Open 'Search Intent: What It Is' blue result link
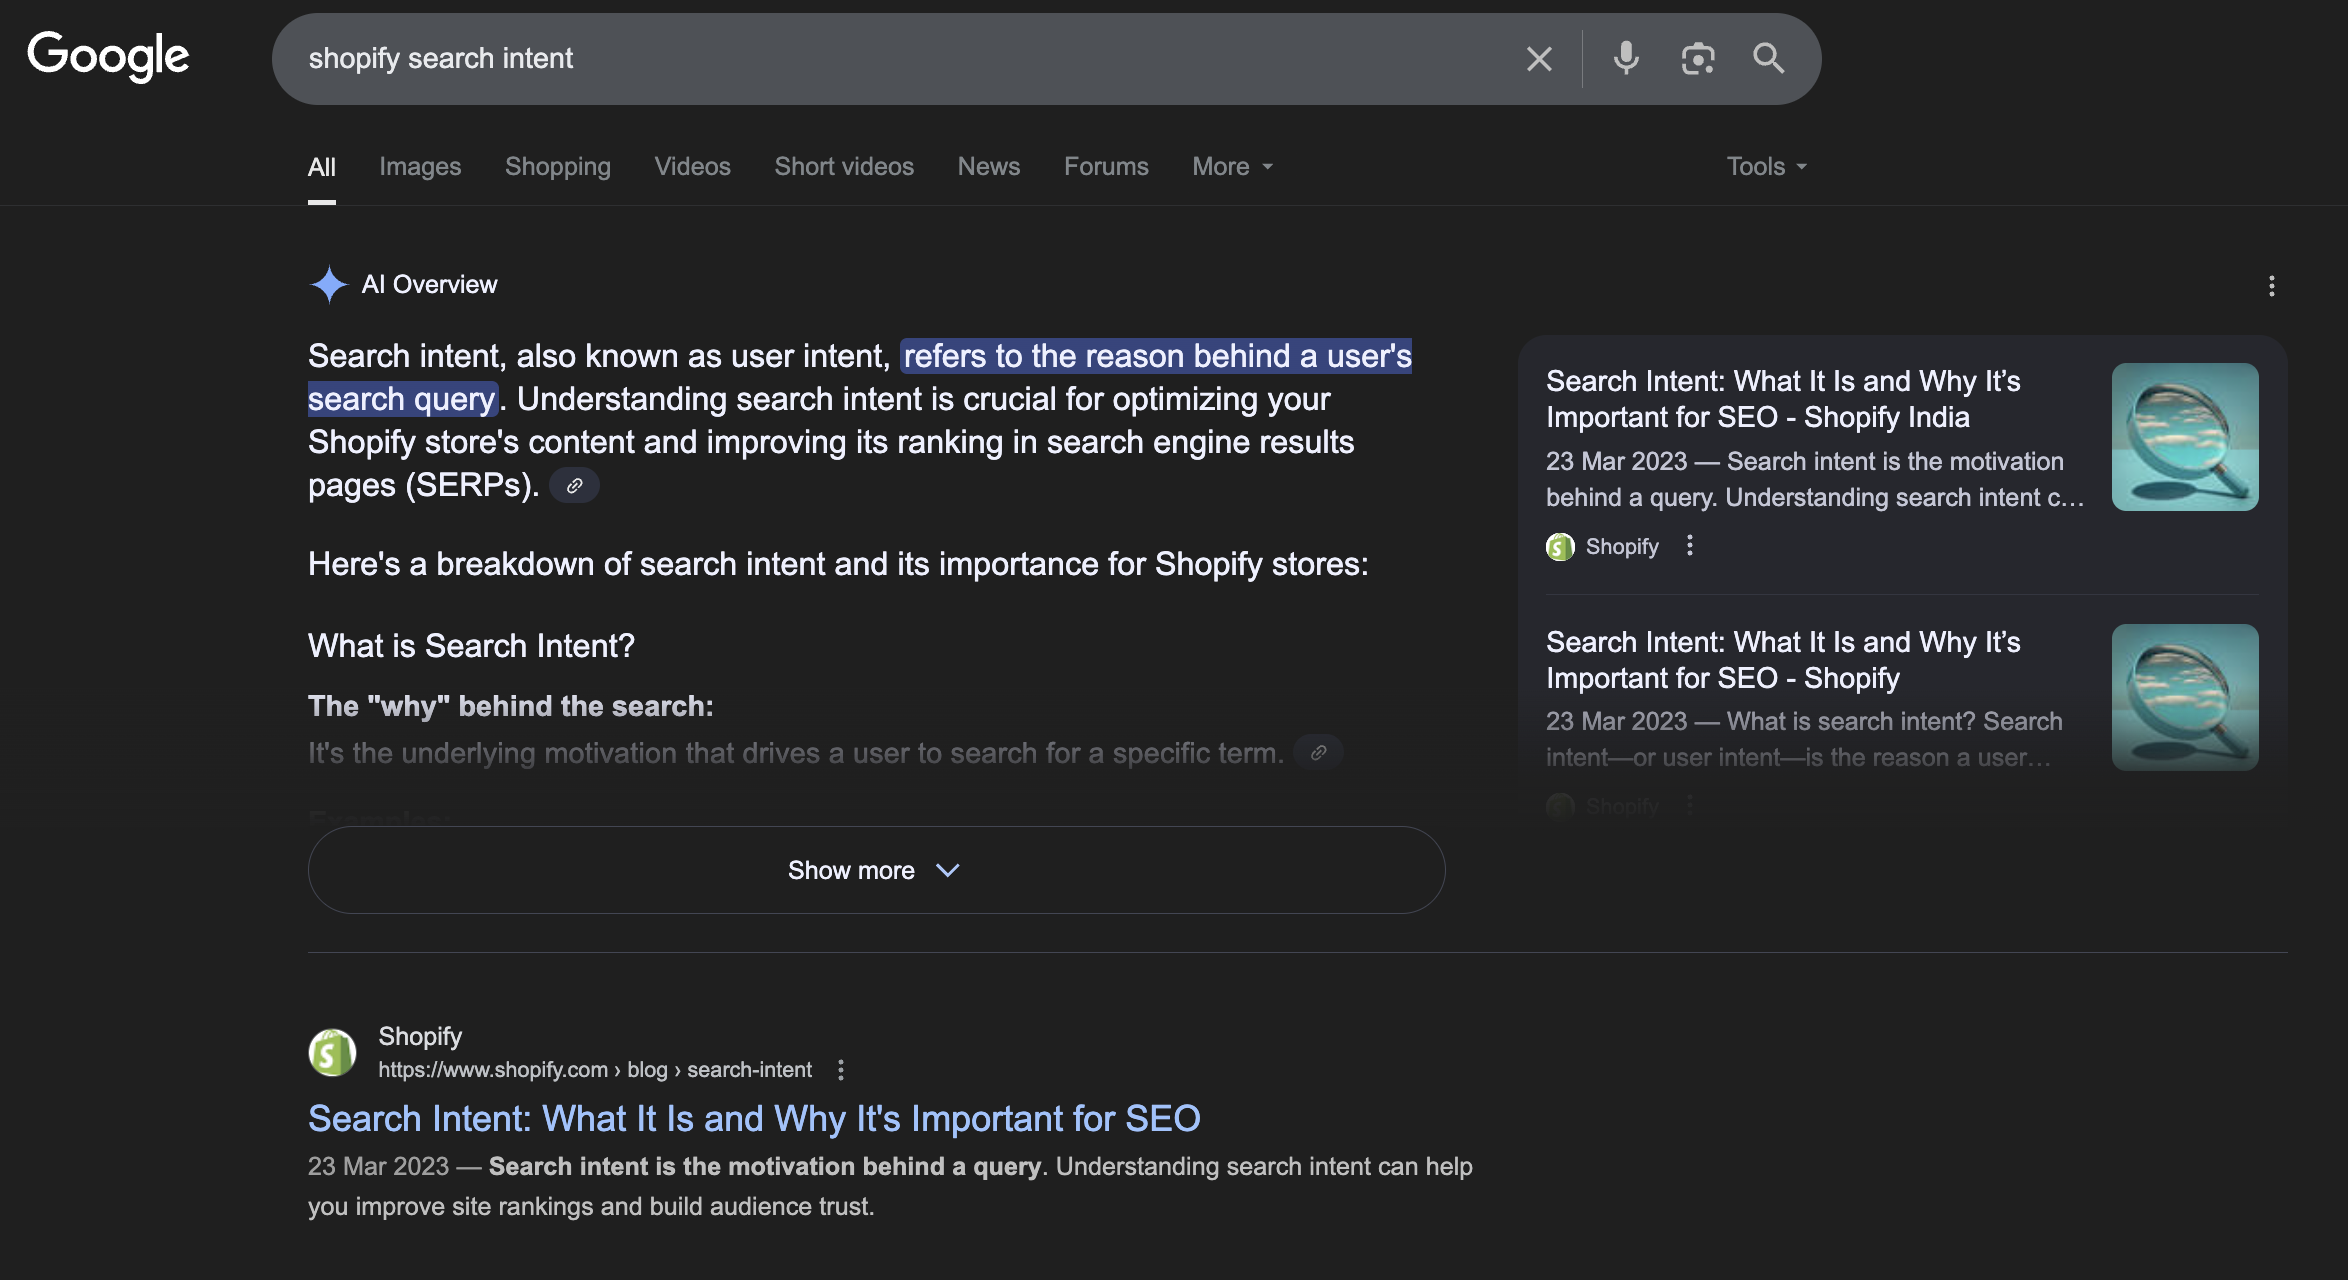This screenshot has width=2348, height=1280. click(x=754, y=1118)
